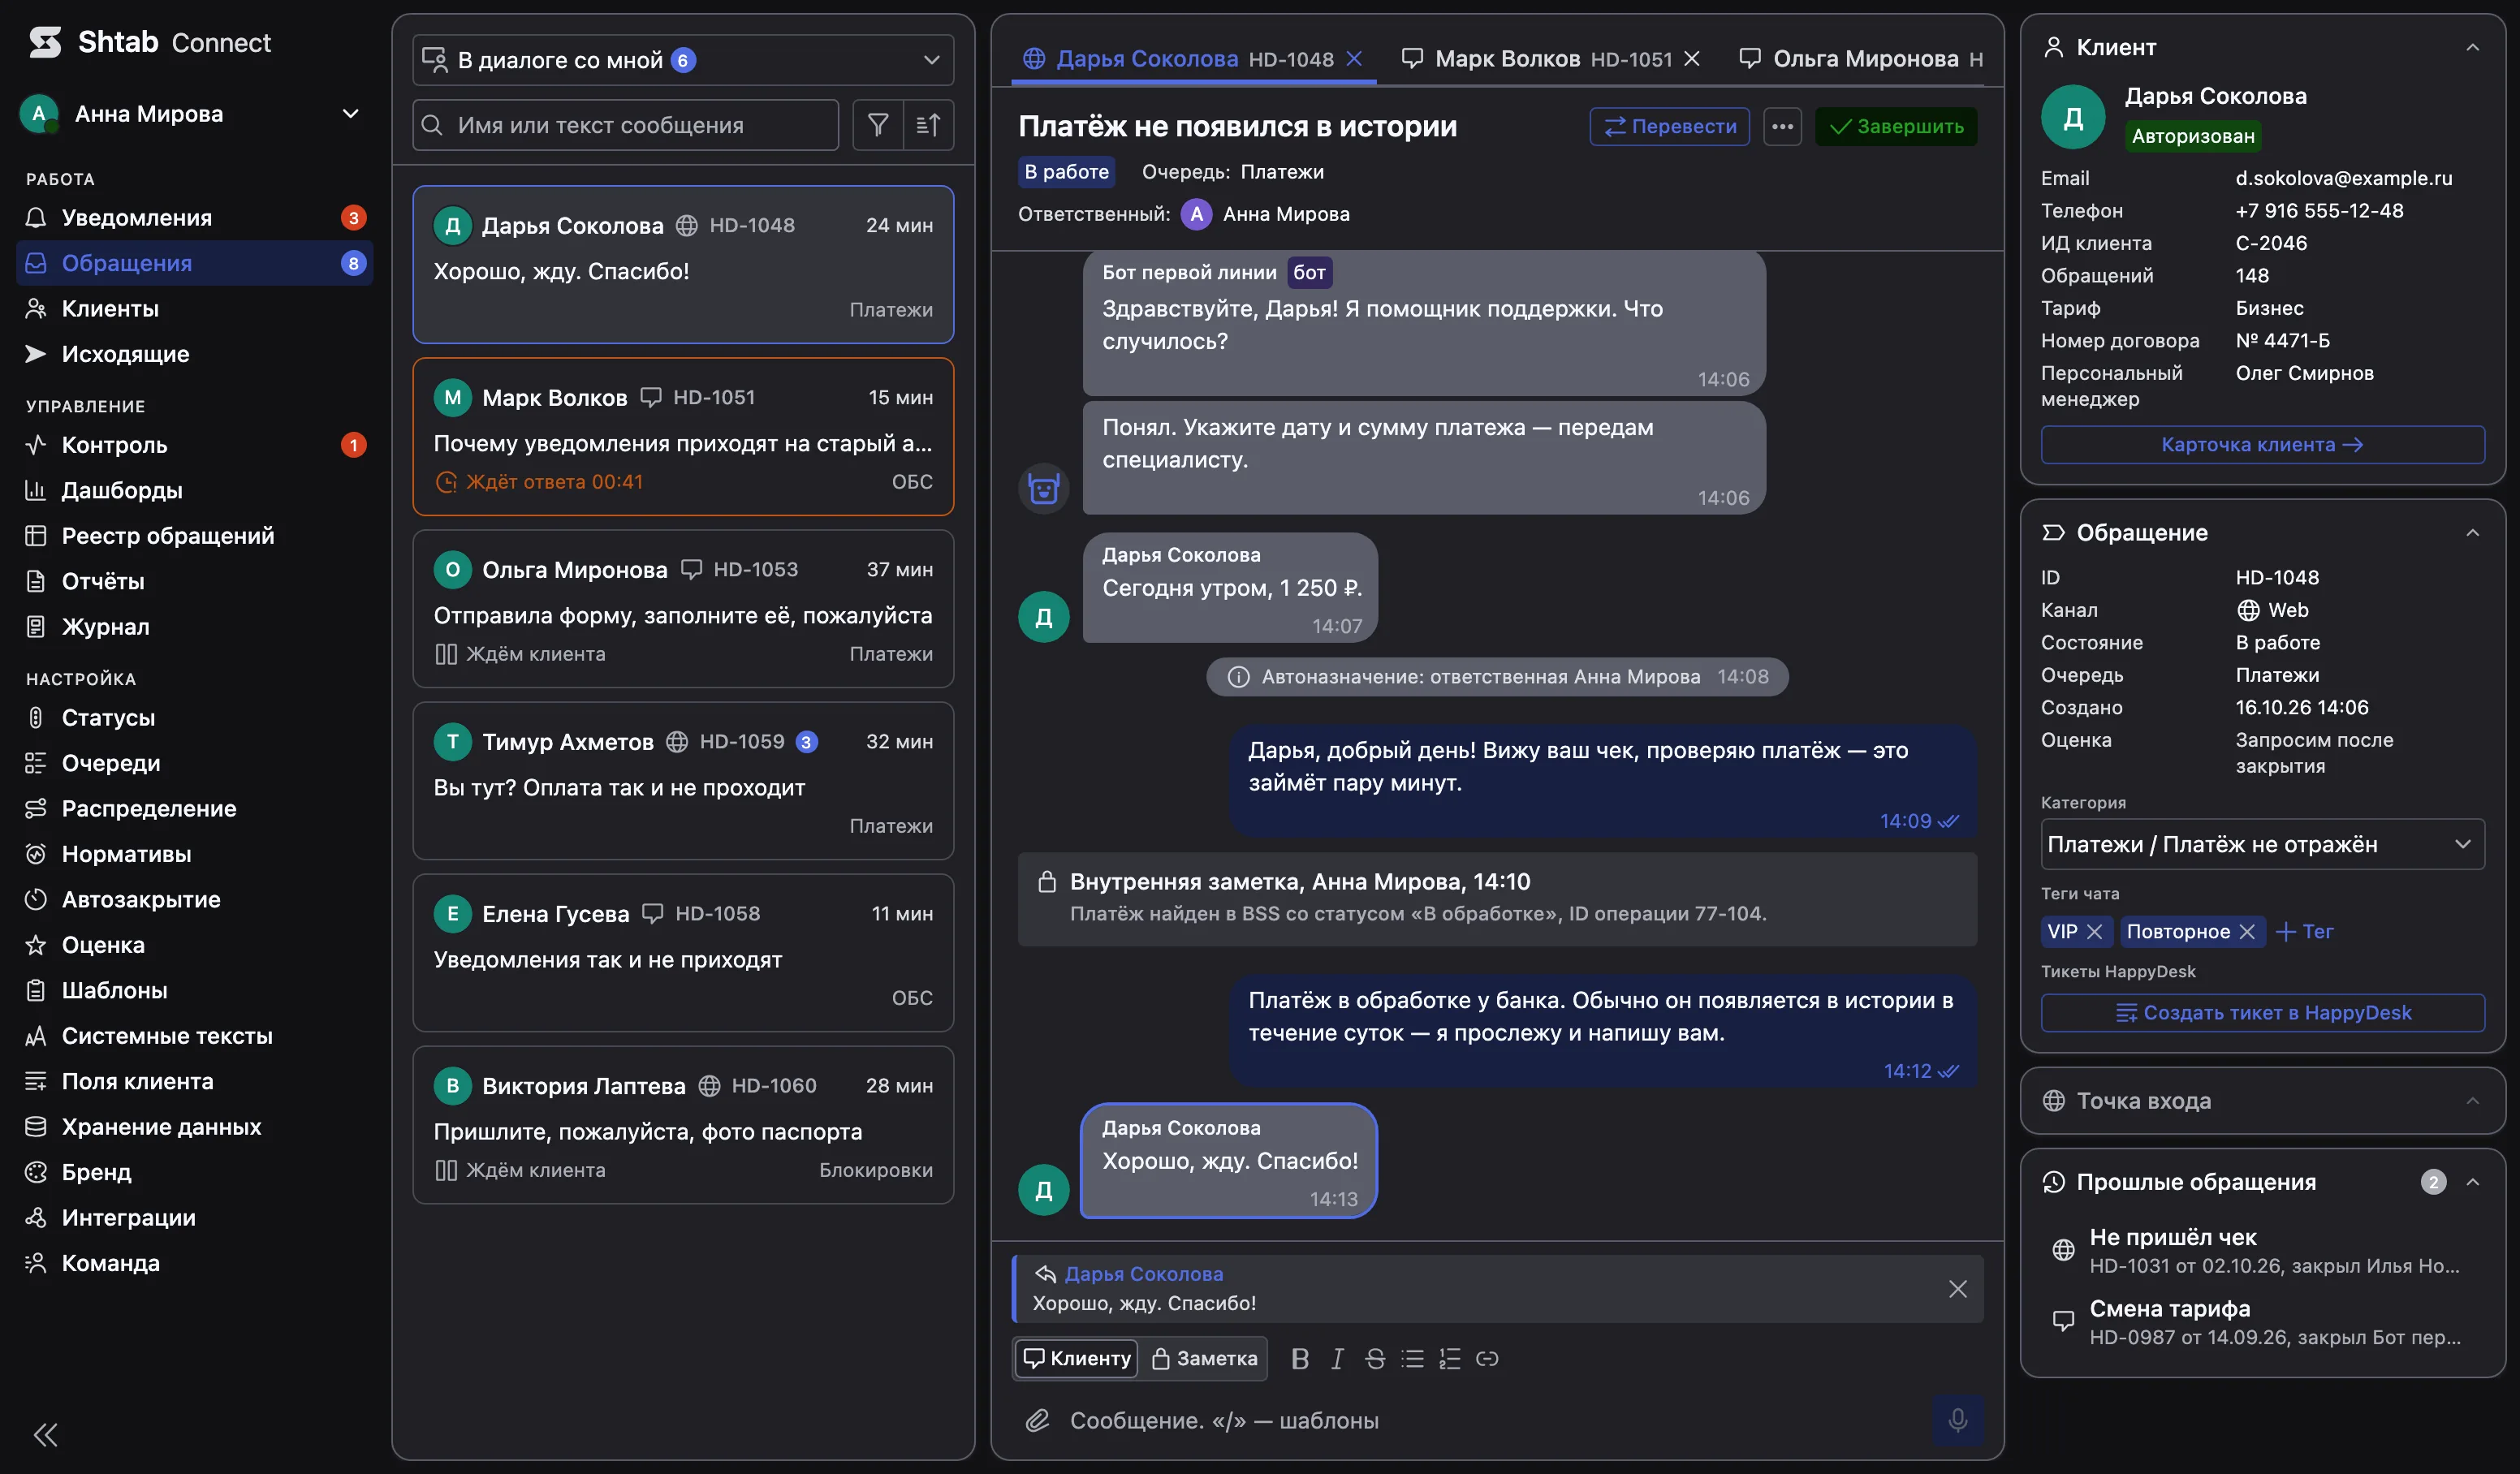
Task: Open the Категория dropdown Платежи / Платёж не отражён
Action: point(2262,844)
